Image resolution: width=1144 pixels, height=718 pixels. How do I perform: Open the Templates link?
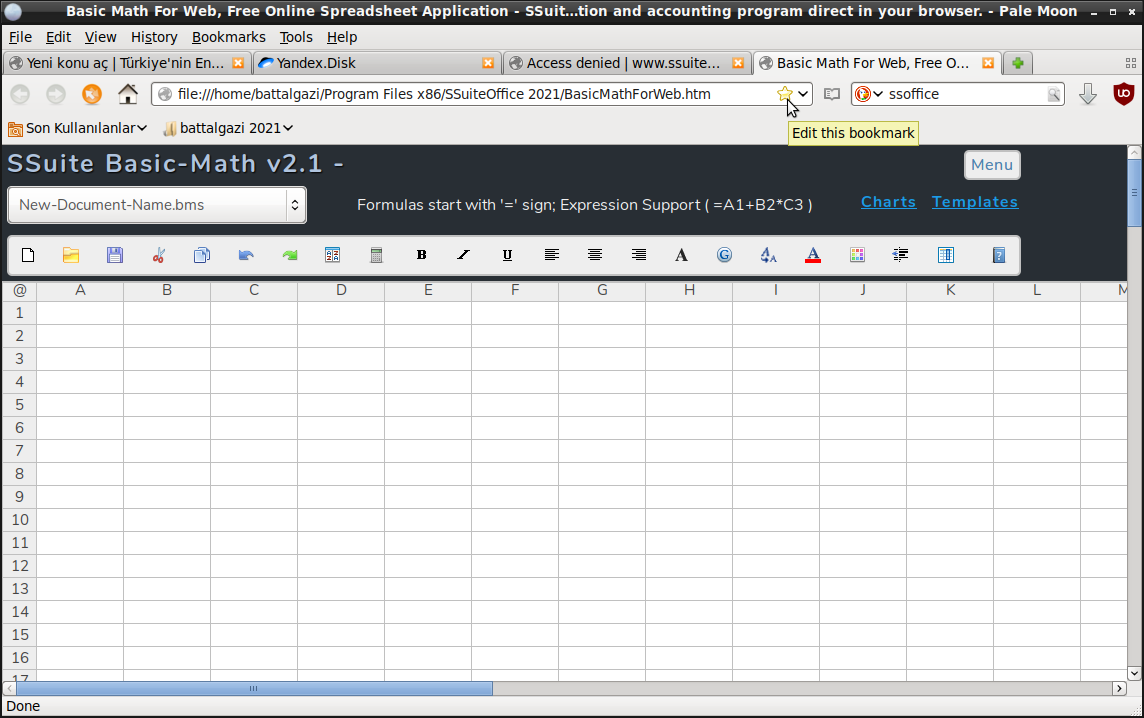coord(975,202)
